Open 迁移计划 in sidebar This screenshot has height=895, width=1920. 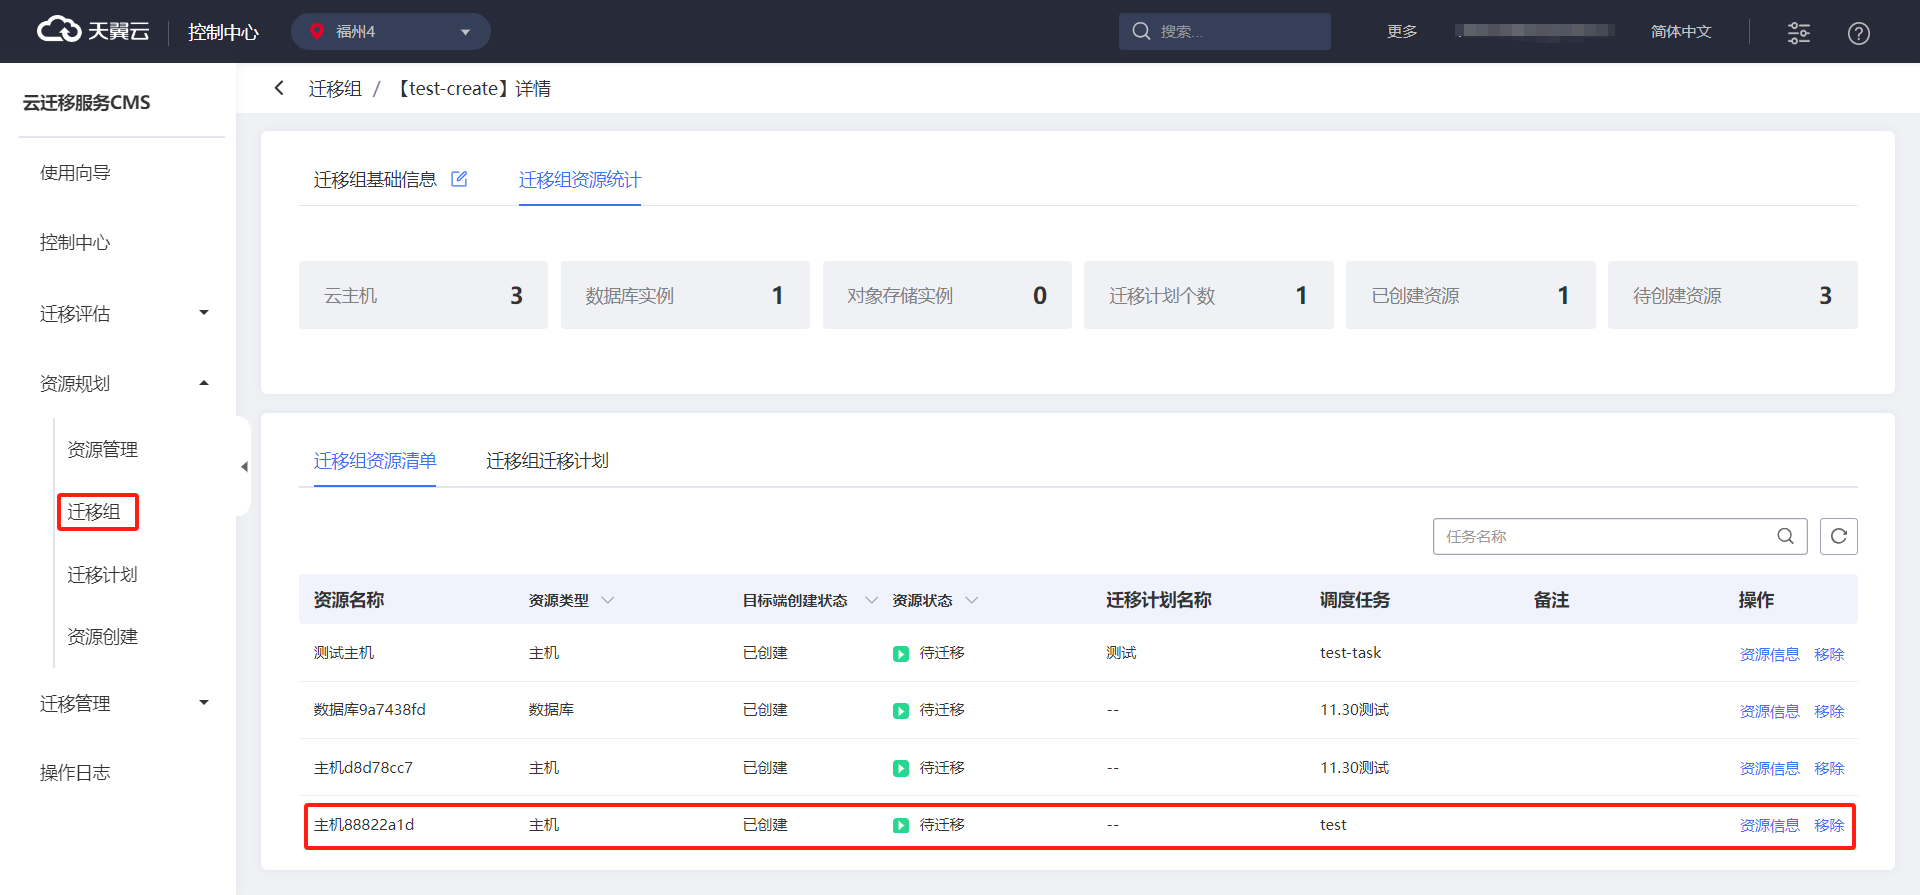pos(102,575)
